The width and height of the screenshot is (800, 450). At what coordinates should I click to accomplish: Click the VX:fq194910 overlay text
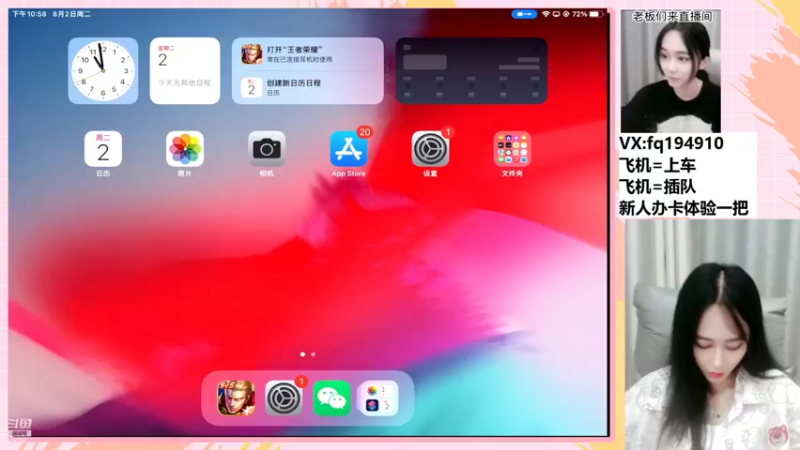tap(671, 143)
